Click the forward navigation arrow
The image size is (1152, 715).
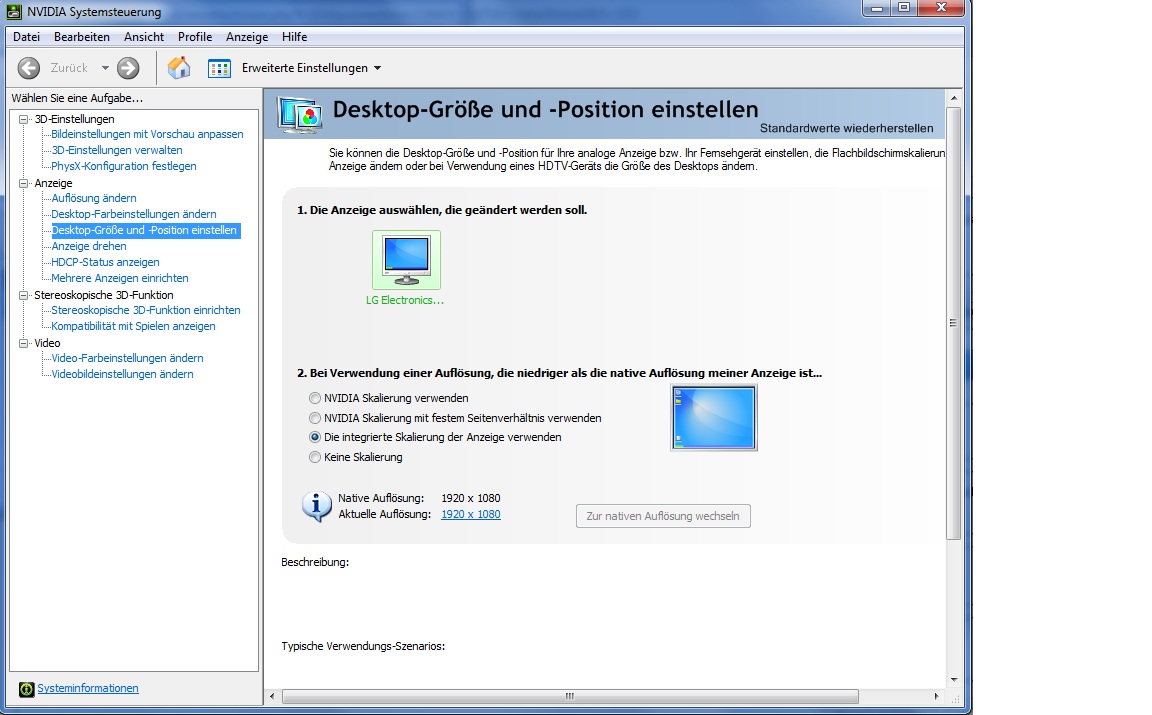(x=126, y=68)
